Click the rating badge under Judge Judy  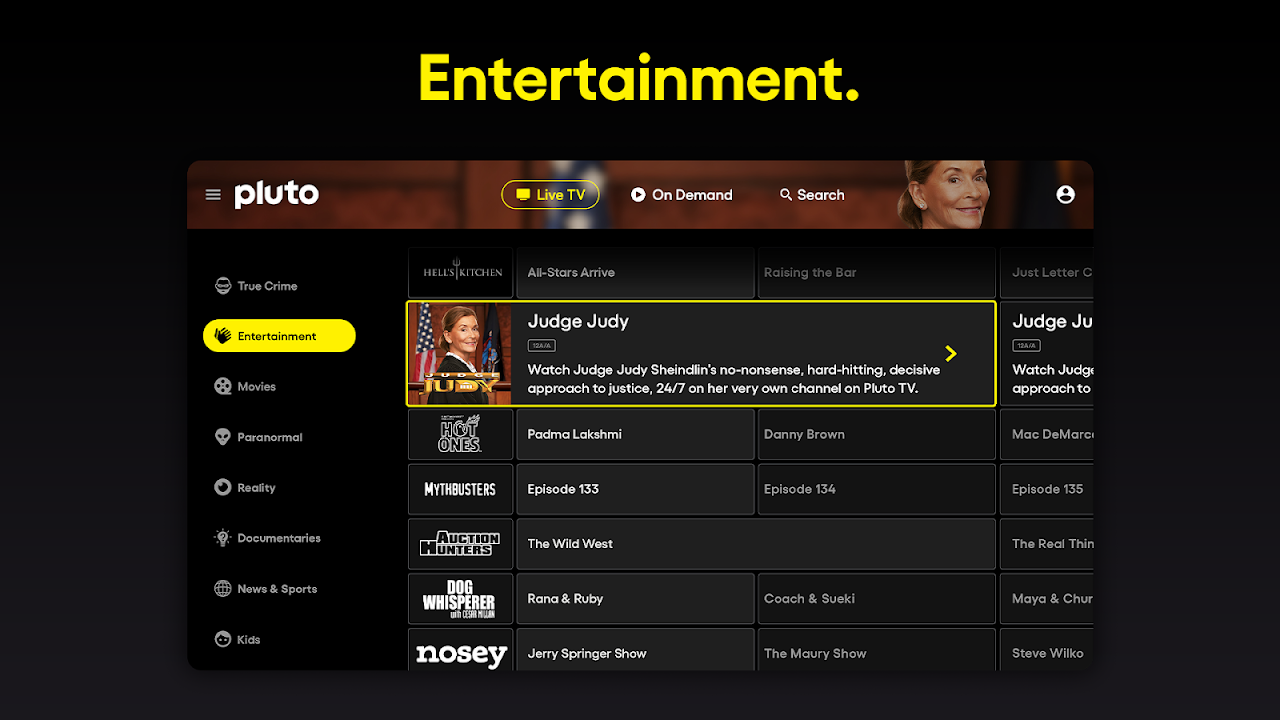(541, 345)
